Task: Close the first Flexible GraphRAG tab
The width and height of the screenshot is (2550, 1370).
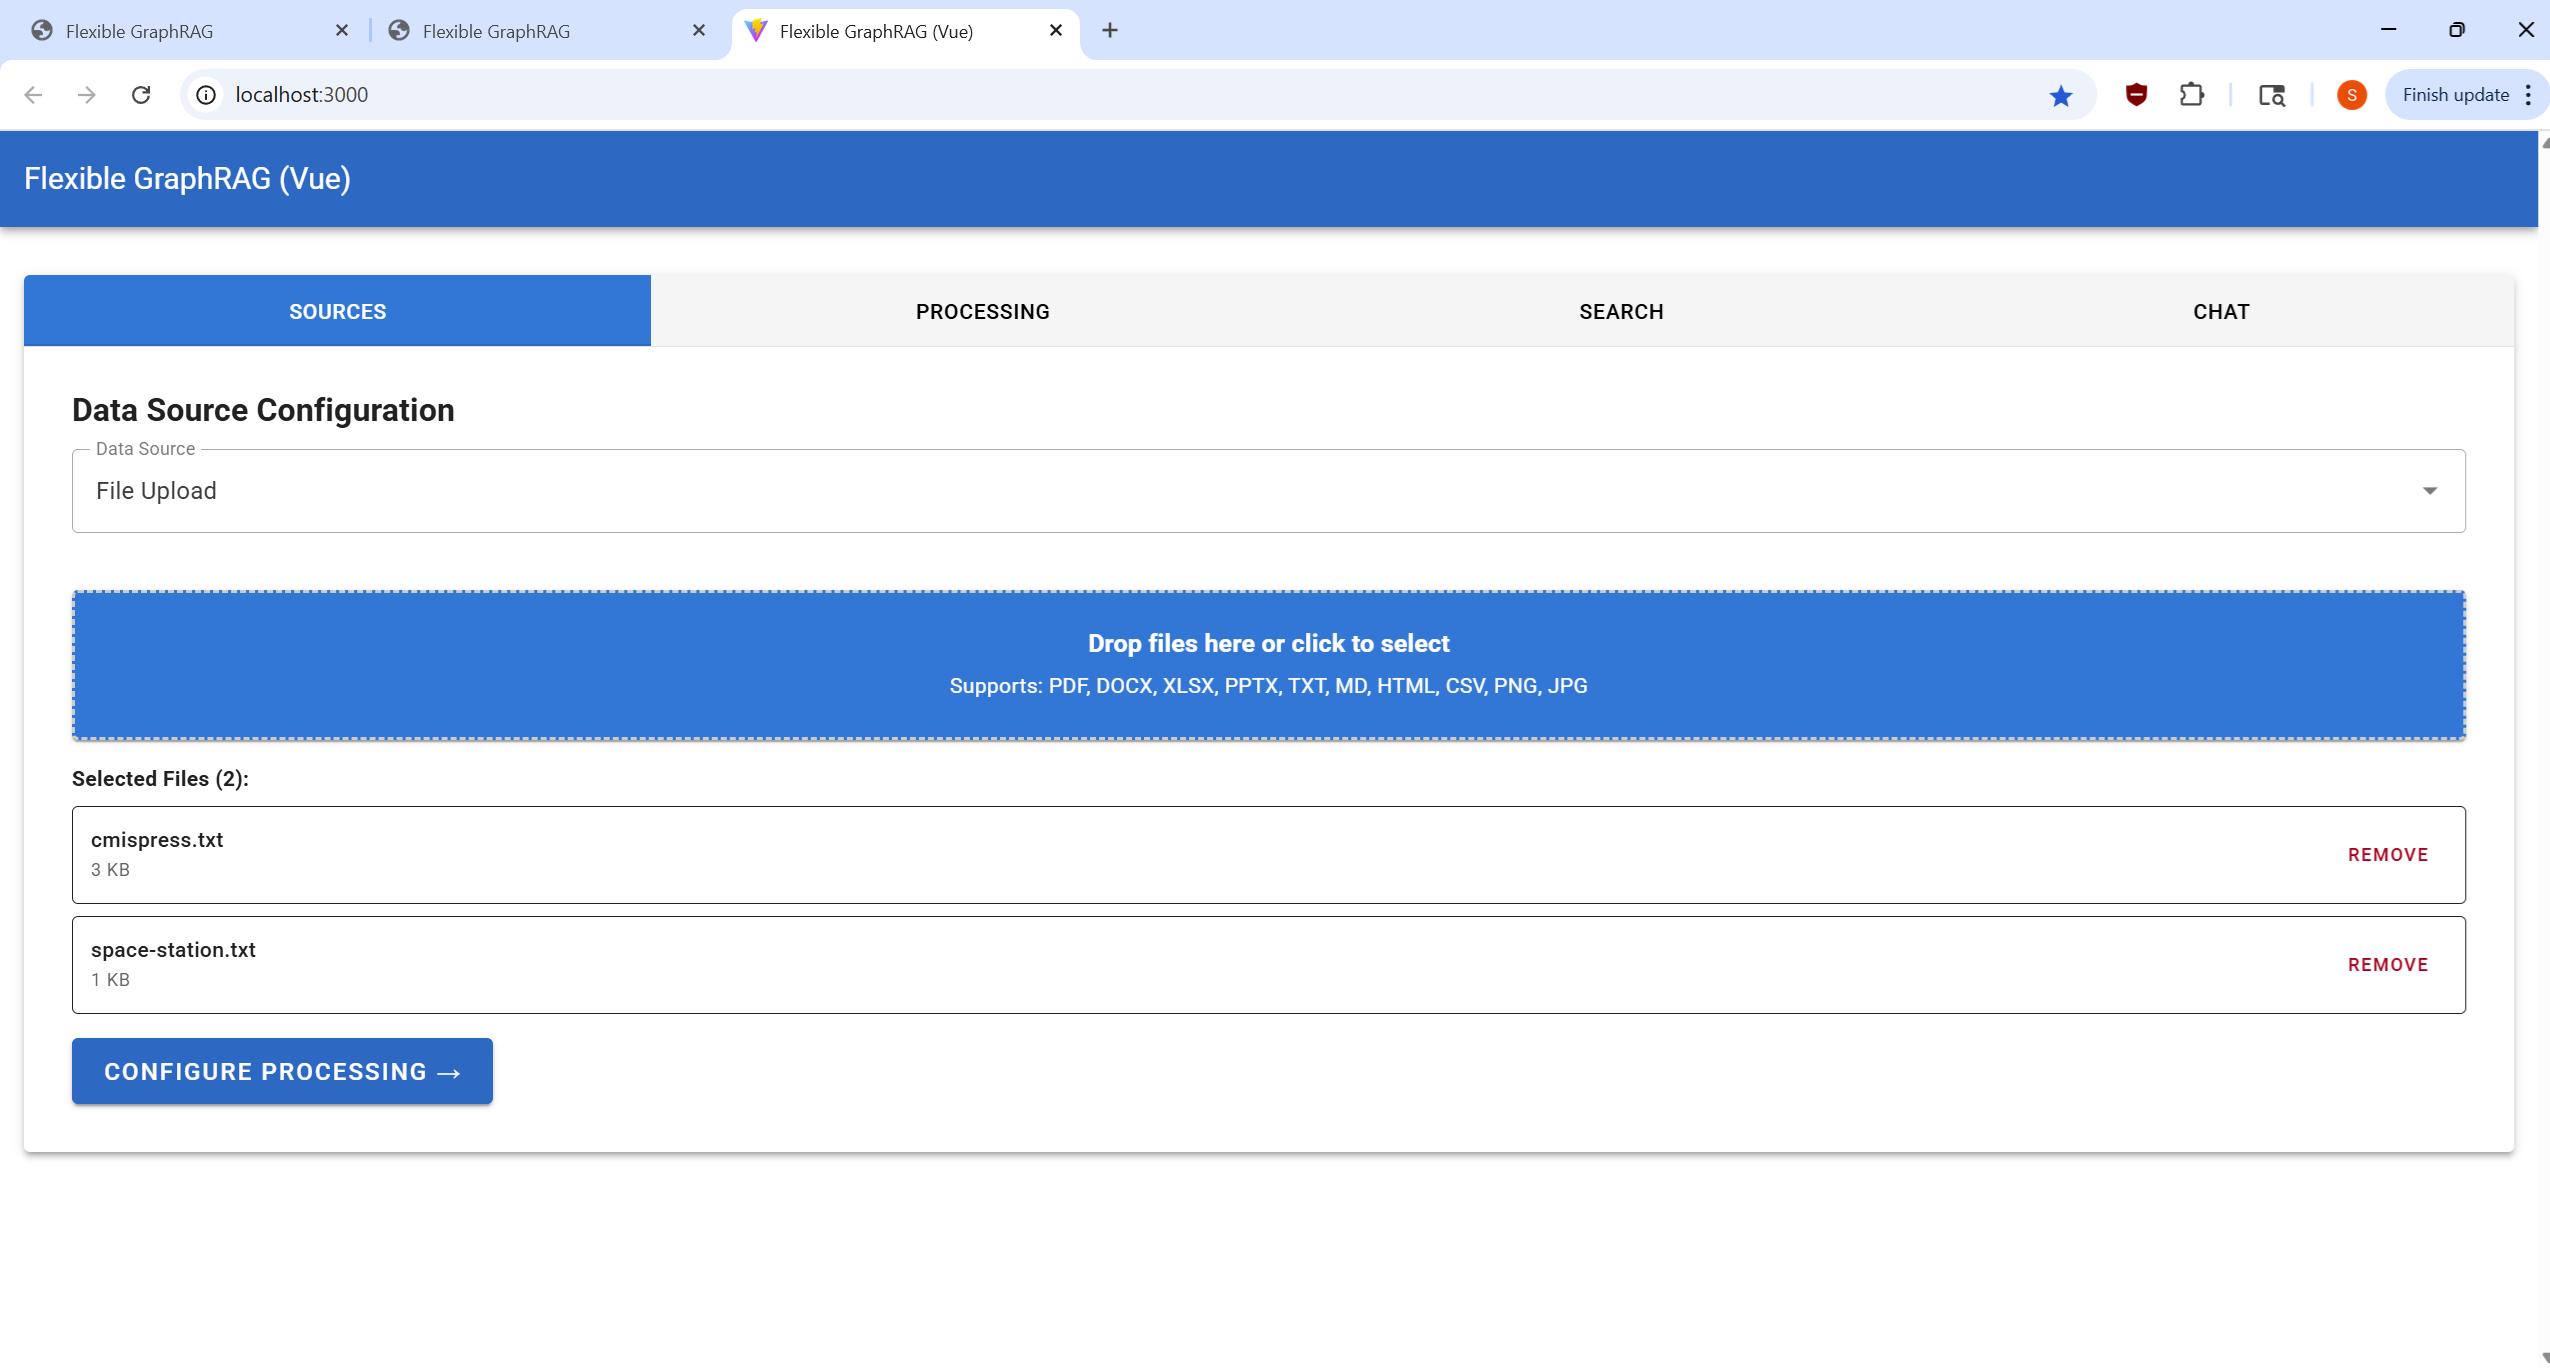Action: (342, 31)
